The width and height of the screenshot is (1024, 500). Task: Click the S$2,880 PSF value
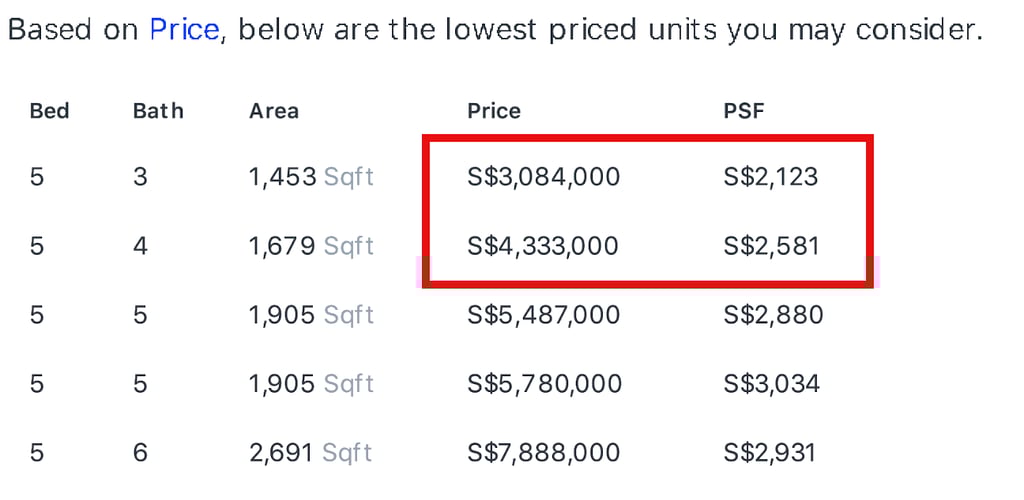pyautogui.click(x=773, y=316)
